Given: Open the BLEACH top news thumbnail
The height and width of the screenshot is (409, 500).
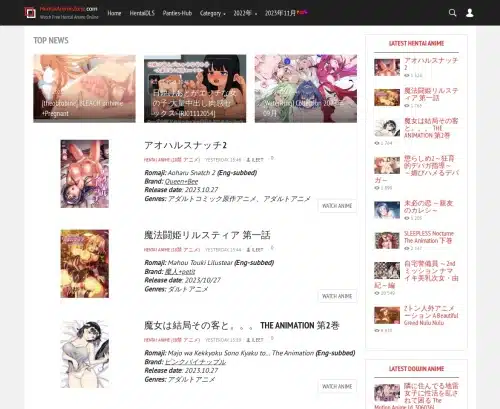Looking at the screenshot, I should pos(84,89).
